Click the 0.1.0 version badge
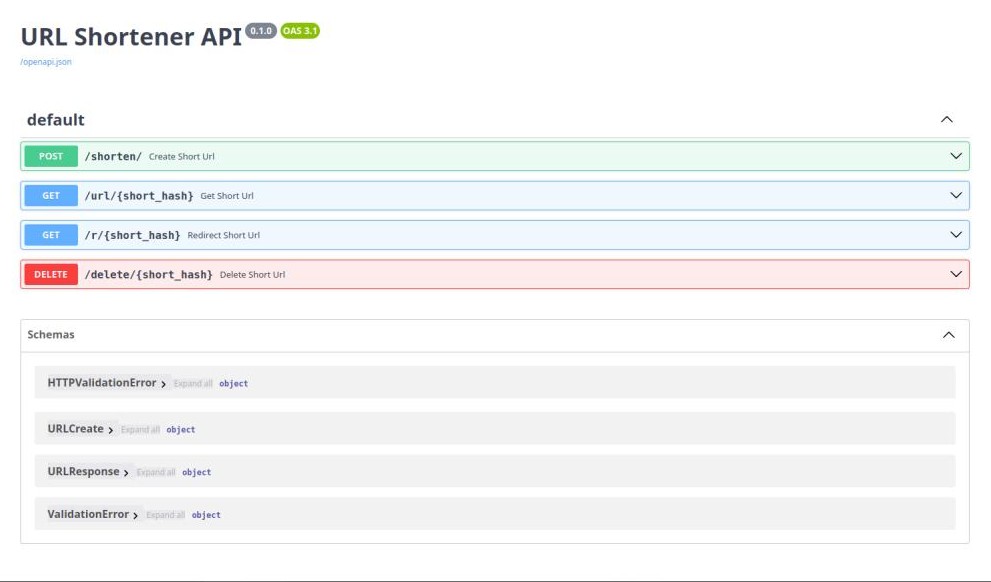 point(259,31)
